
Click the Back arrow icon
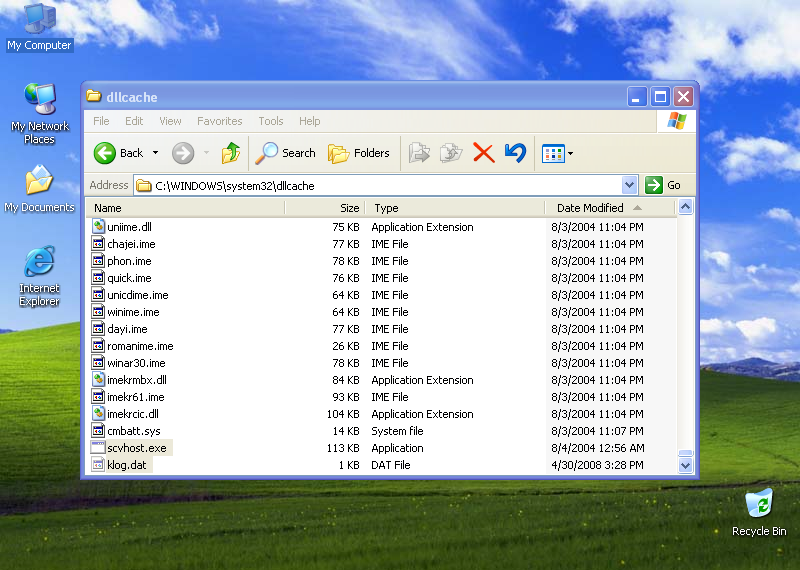tap(105, 153)
